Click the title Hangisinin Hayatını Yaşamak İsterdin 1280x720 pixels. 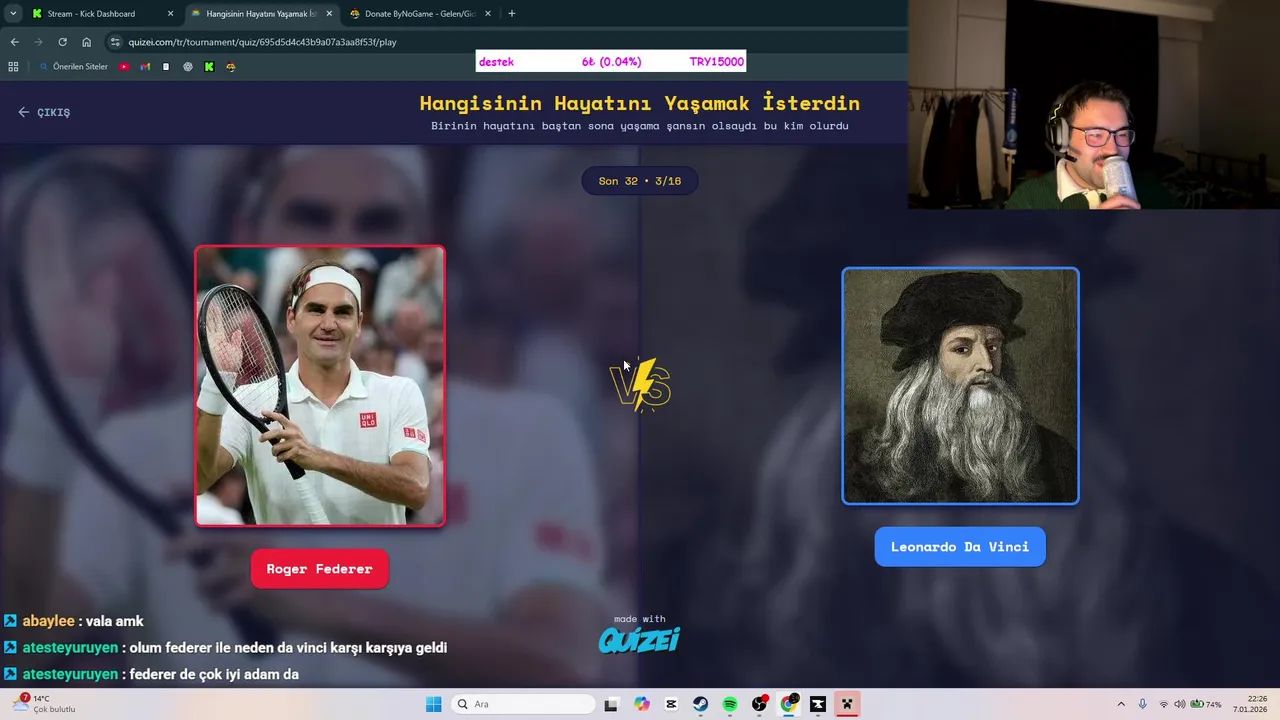(639, 103)
